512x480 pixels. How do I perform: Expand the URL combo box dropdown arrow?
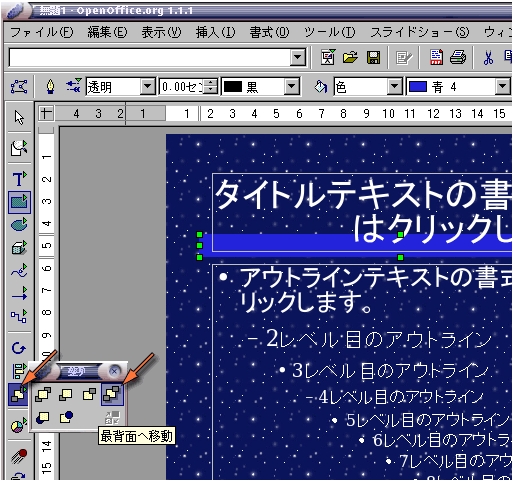pos(297,57)
